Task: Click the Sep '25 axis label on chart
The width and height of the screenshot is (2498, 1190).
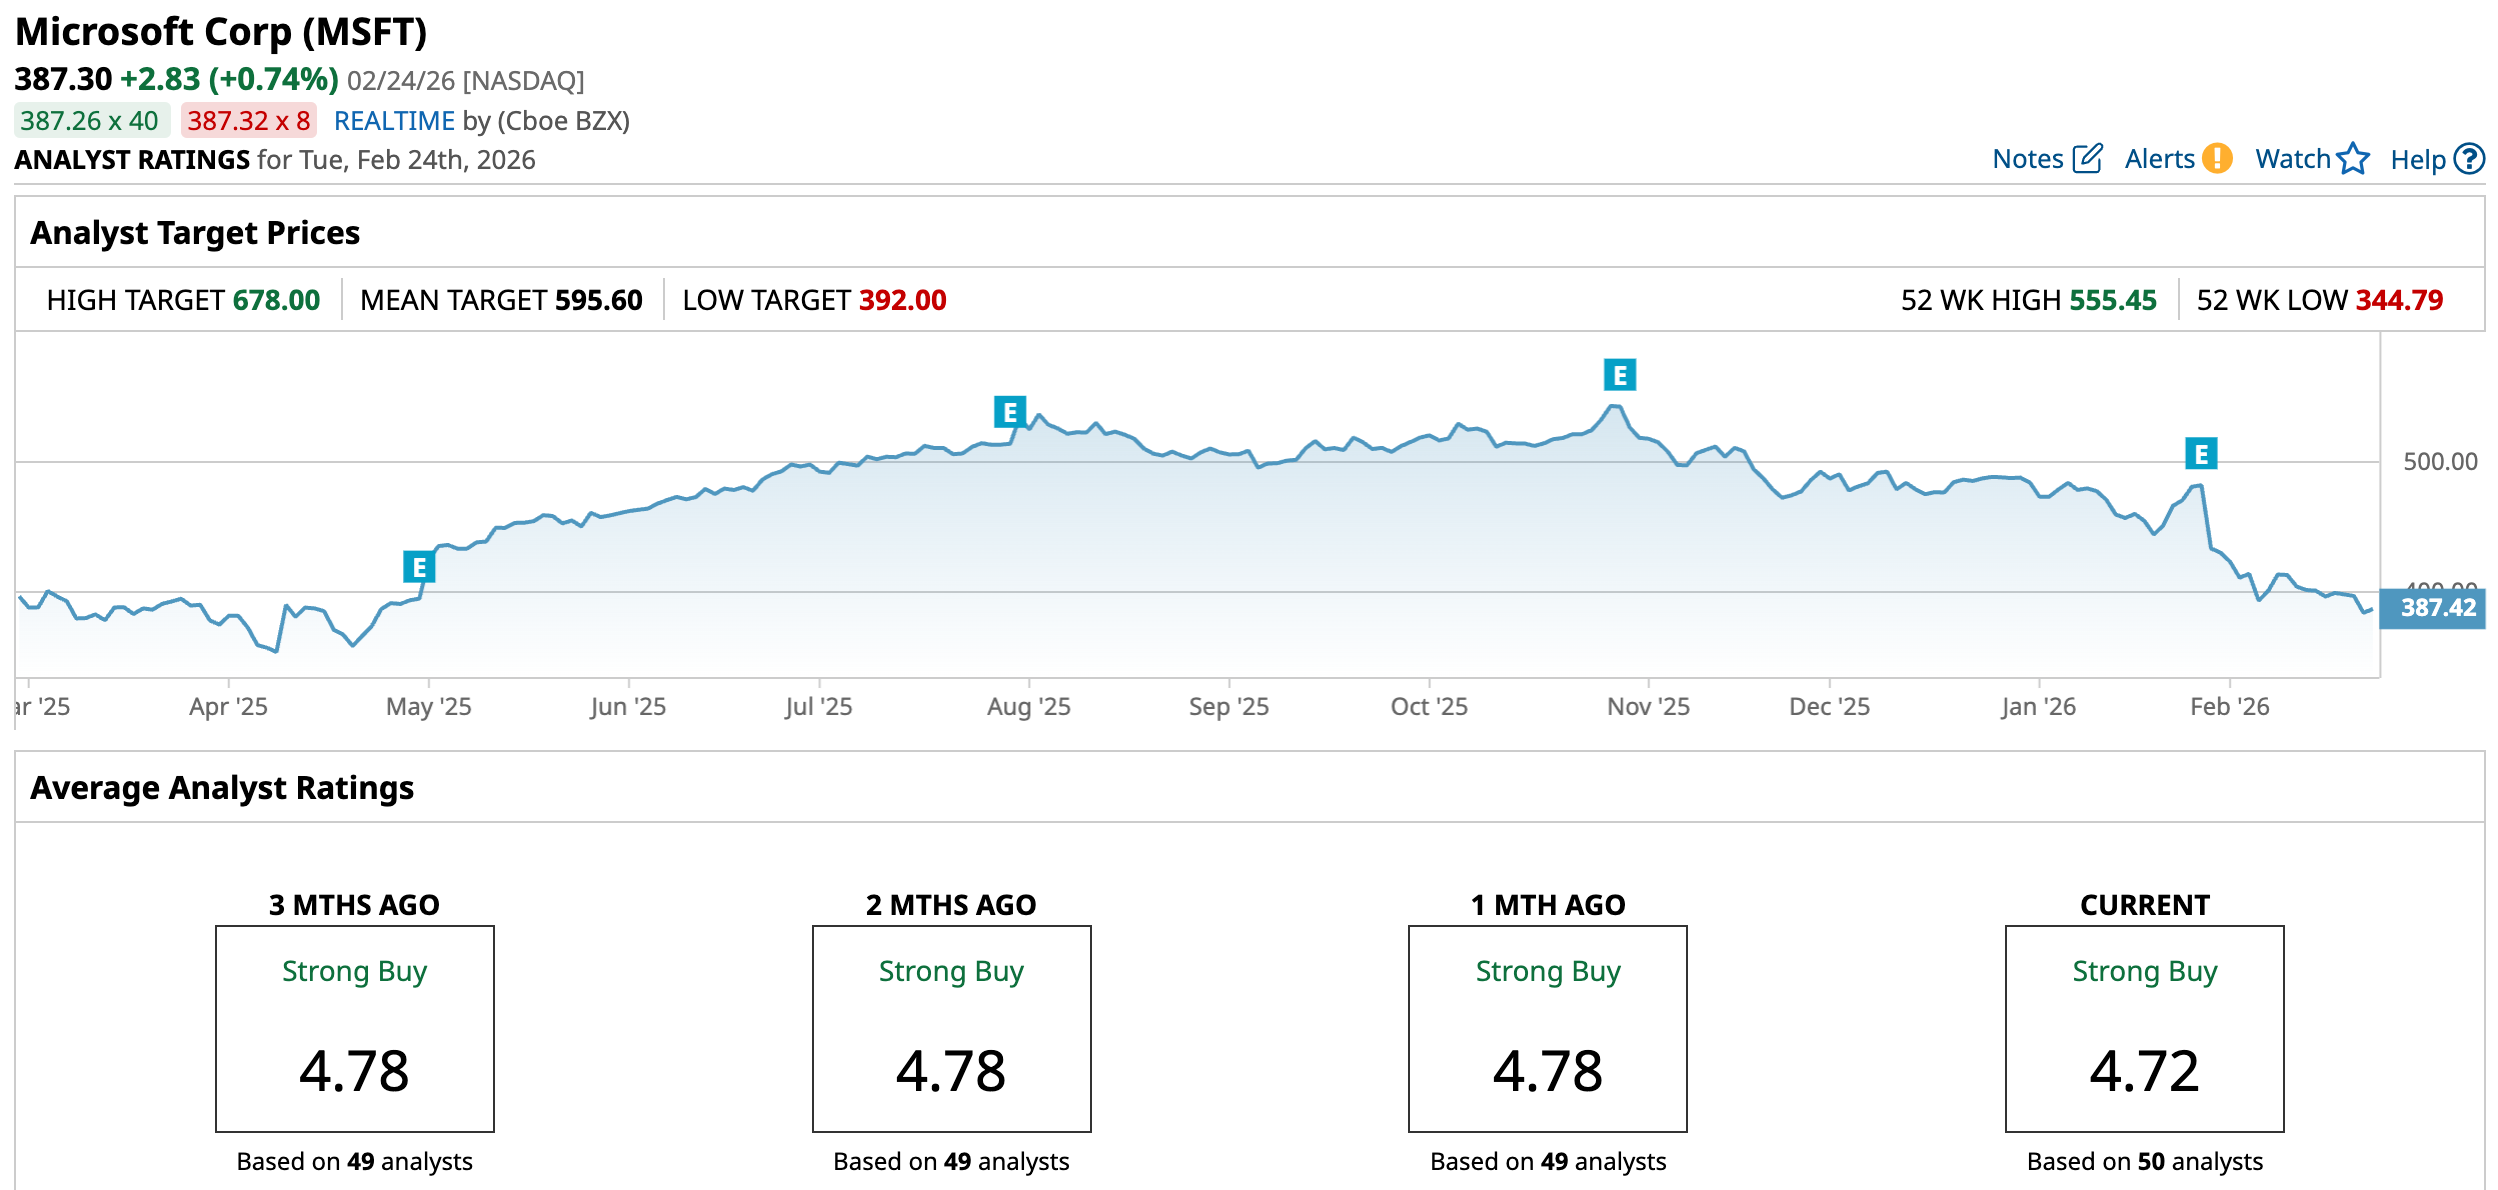Action: (x=1228, y=707)
